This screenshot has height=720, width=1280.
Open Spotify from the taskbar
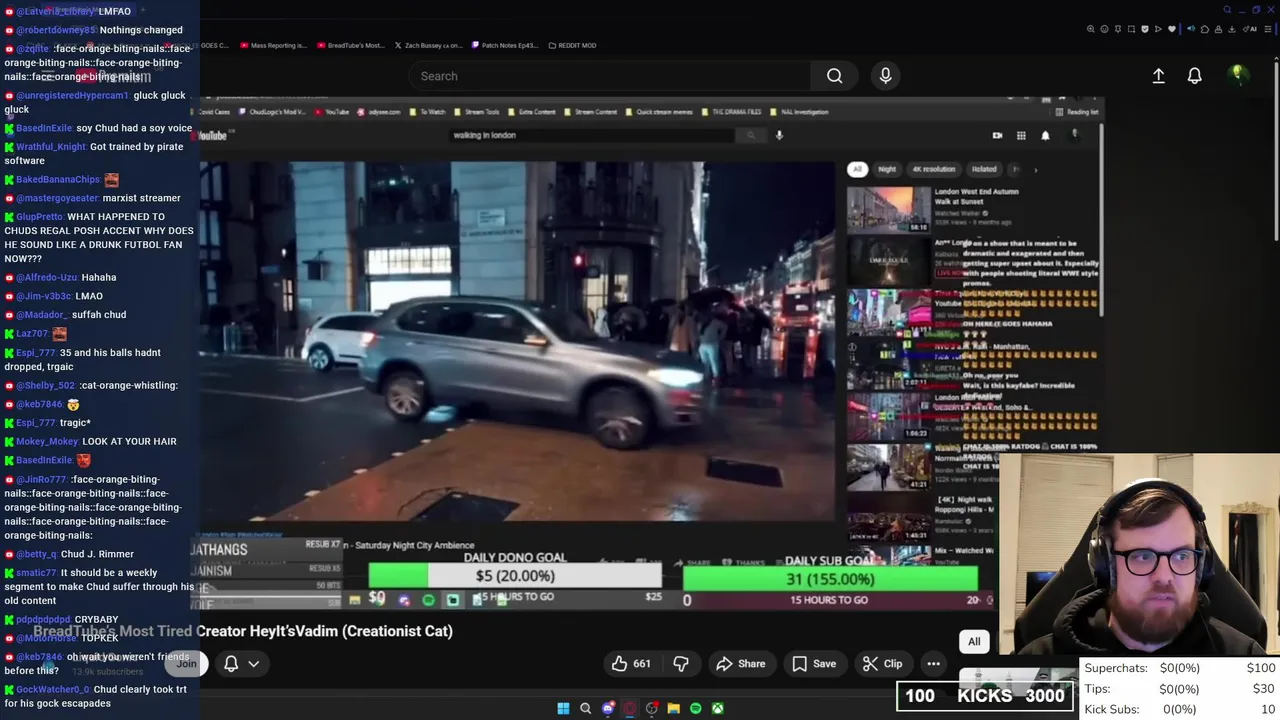point(695,709)
